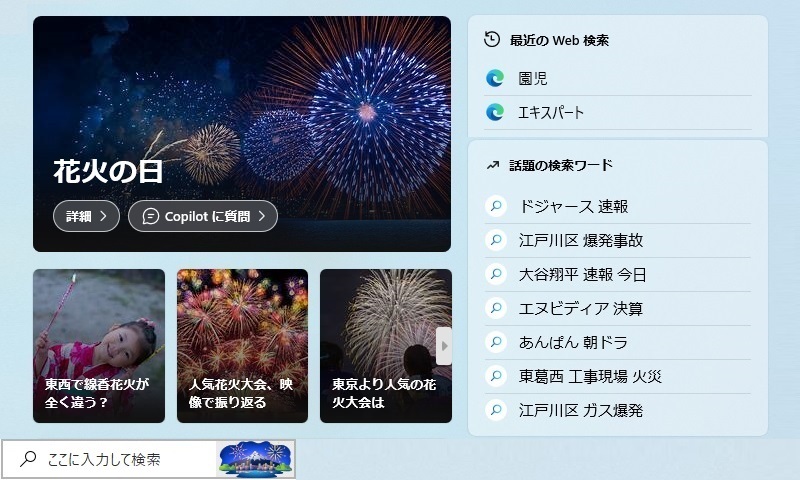Open 詳細 for 花火の日
800x480 pixels.
[x=86, y=216]
